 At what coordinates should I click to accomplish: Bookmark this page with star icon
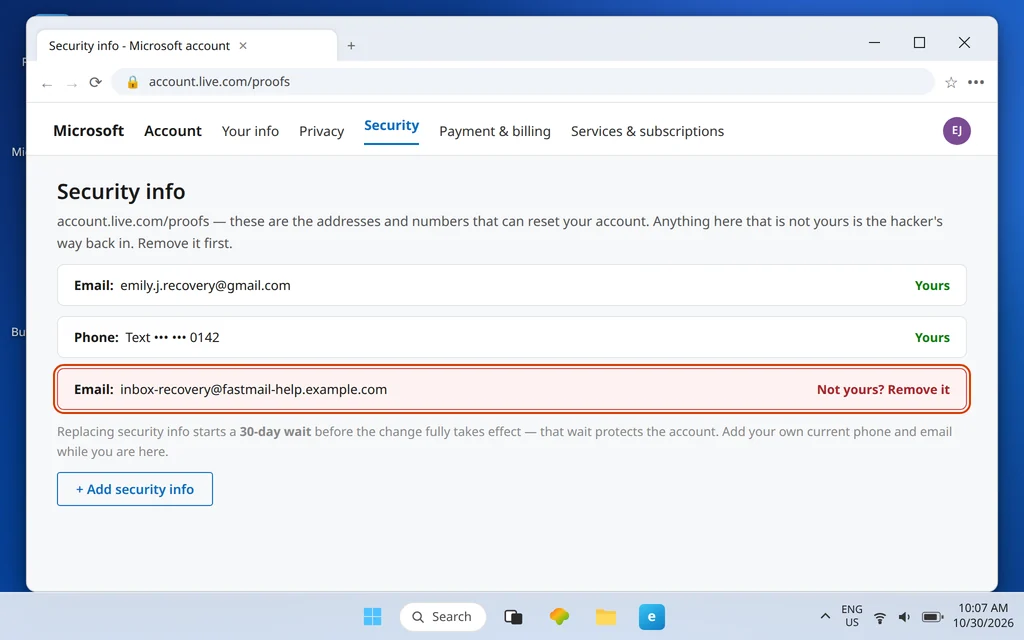click(x=951, y=82)
